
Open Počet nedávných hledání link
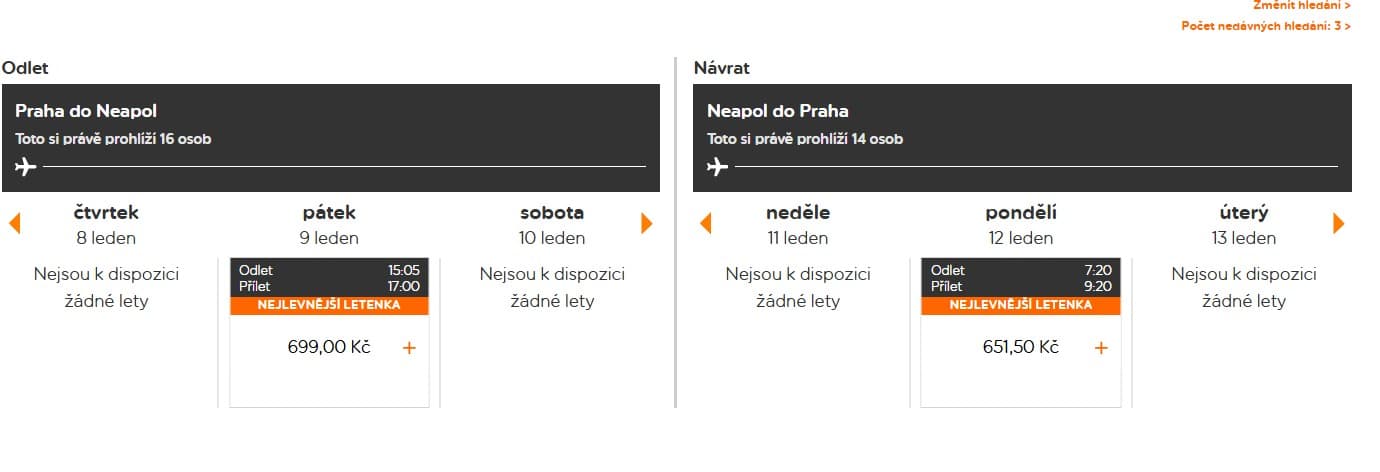point(1265,26)
